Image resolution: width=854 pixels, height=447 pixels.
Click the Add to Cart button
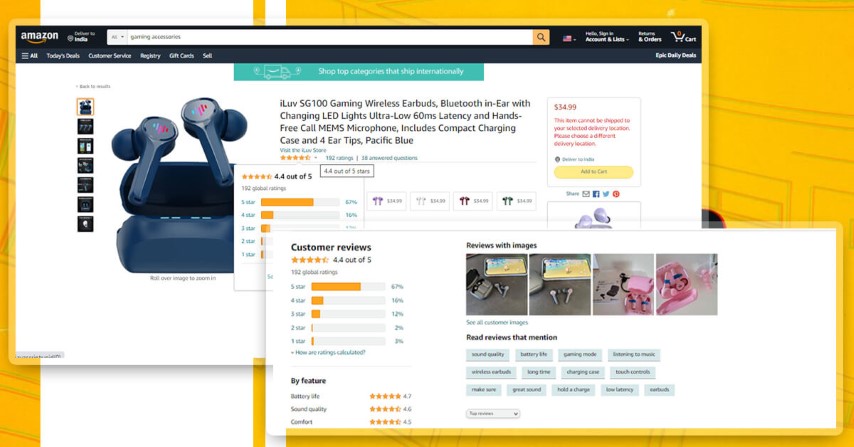pyautogui.click(x=594, y=172)
